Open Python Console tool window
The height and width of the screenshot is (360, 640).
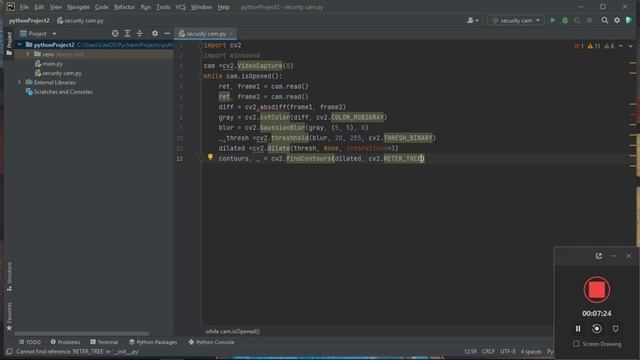point(211,342)
